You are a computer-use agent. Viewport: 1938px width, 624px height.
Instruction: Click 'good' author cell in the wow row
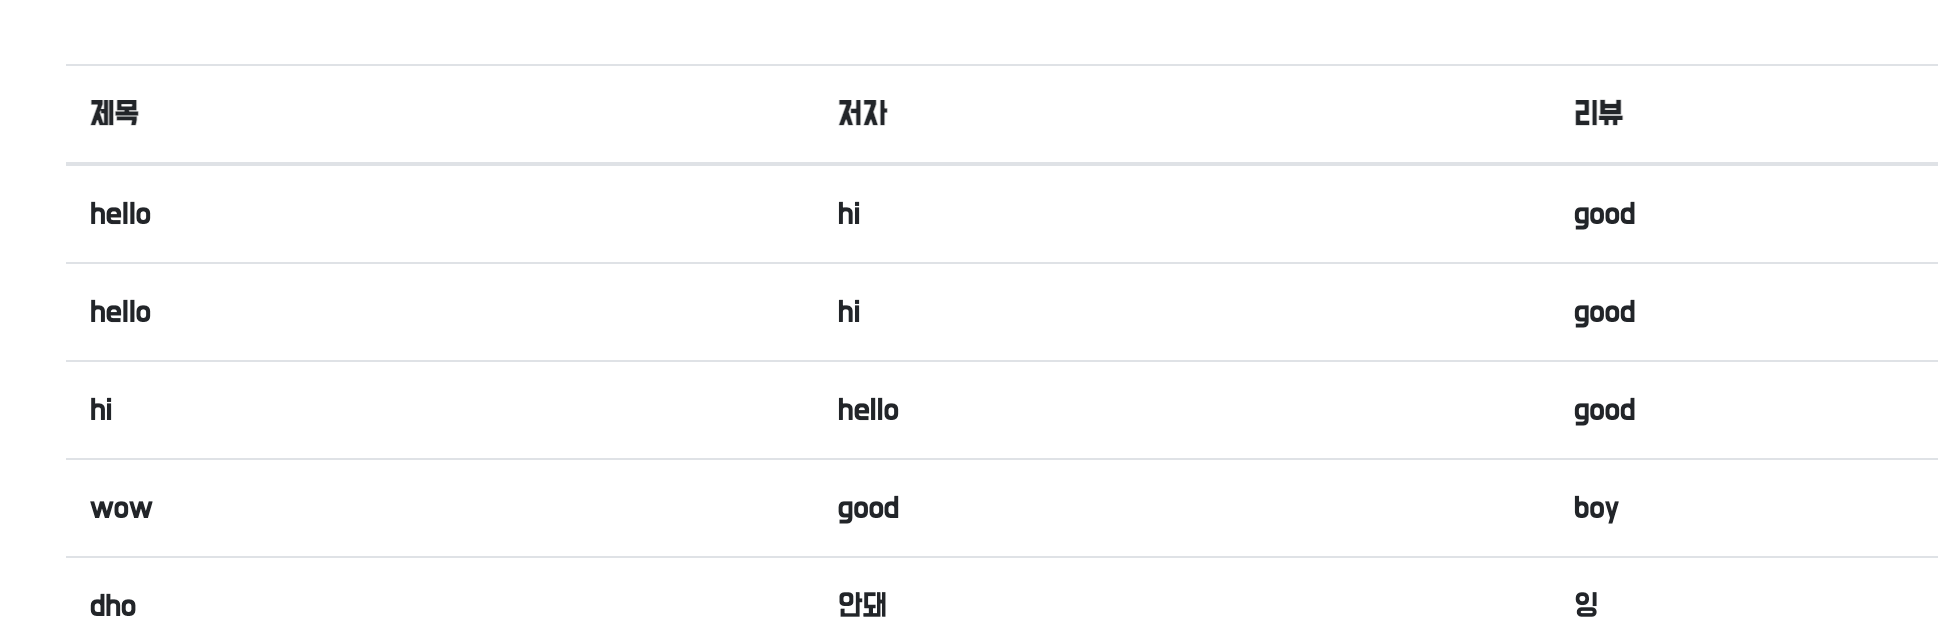click(x=868, y=509)
